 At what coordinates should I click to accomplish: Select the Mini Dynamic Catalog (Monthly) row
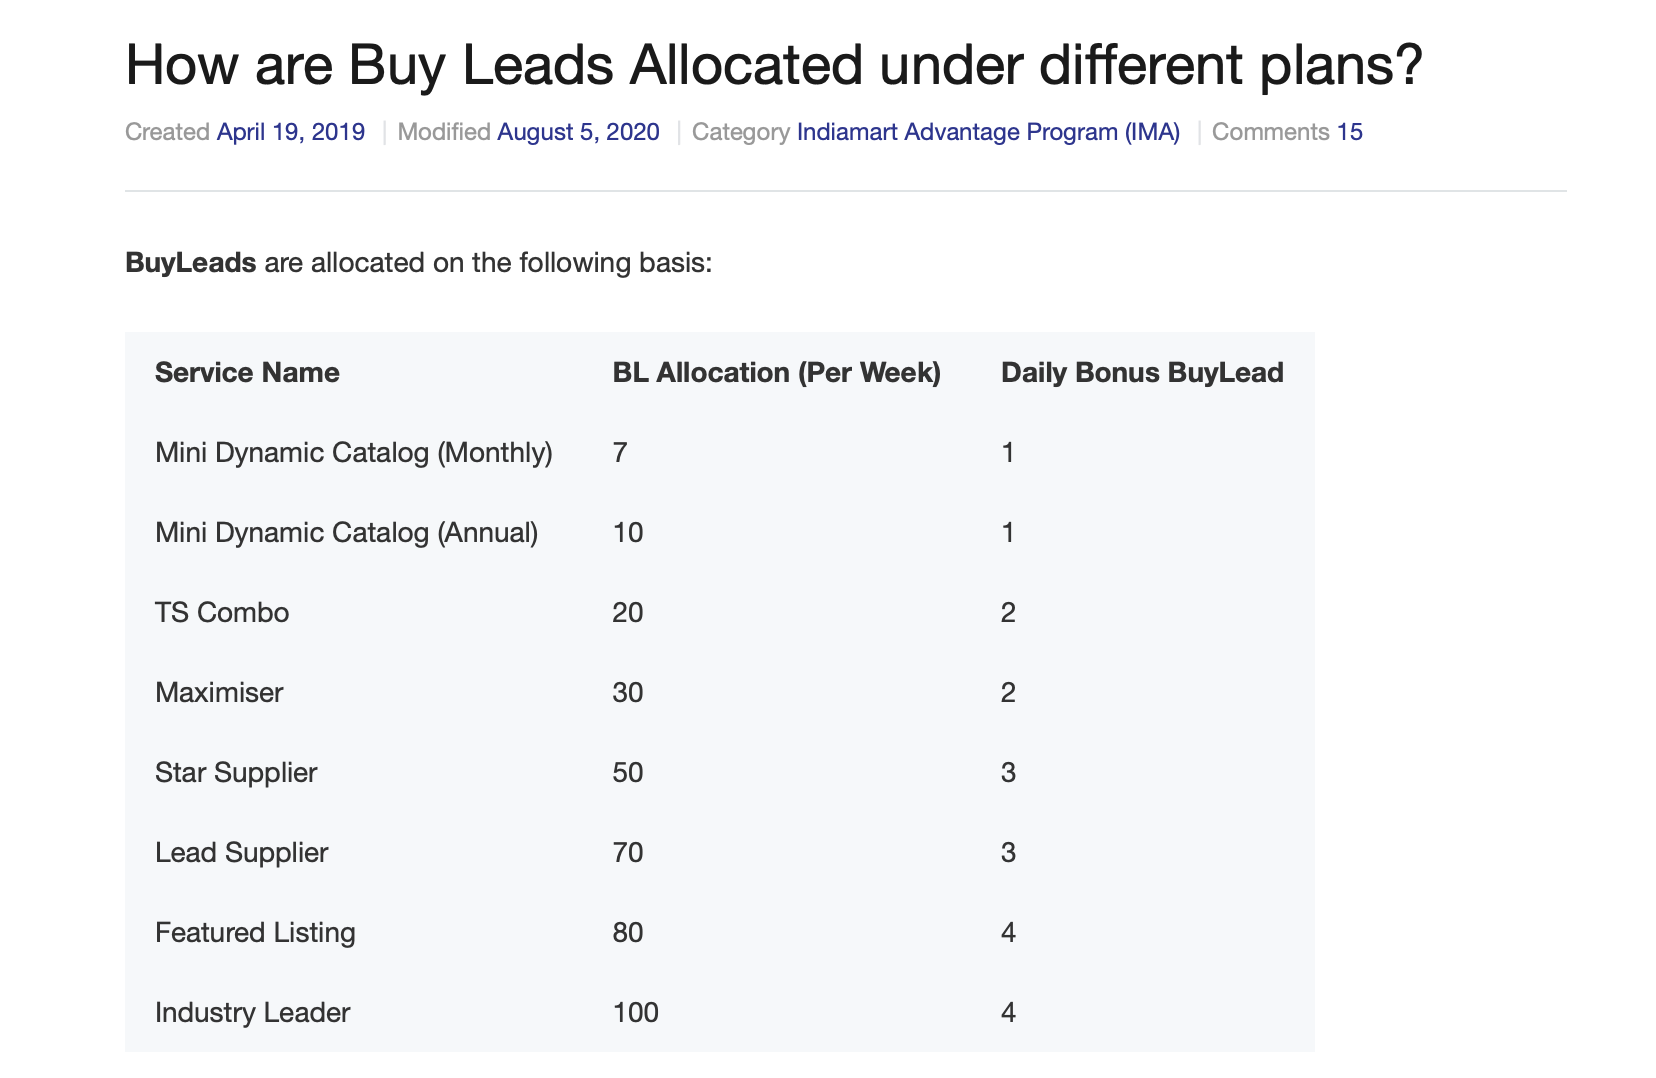coord(720,452)
